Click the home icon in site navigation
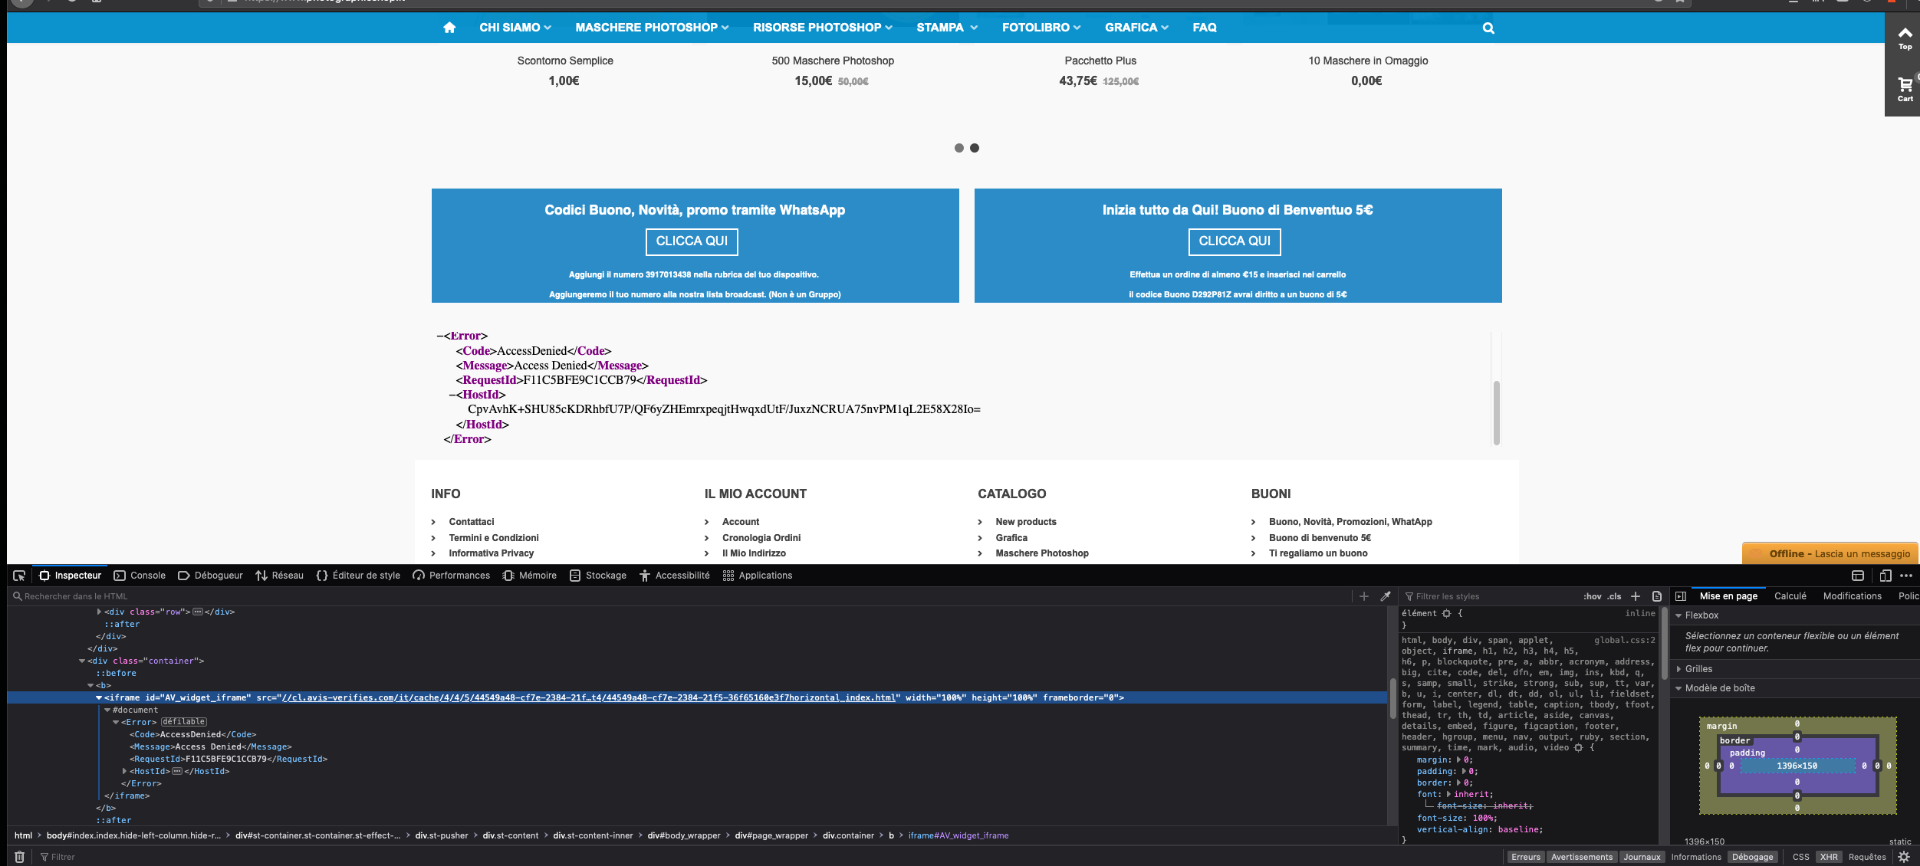1920x866 pixels. pyautogui.click(x=449, y=28)
